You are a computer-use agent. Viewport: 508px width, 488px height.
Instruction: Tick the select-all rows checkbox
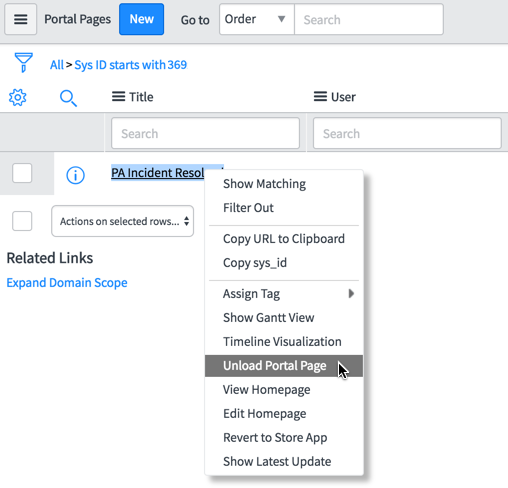pyautogui.click(x=22, y=221)
